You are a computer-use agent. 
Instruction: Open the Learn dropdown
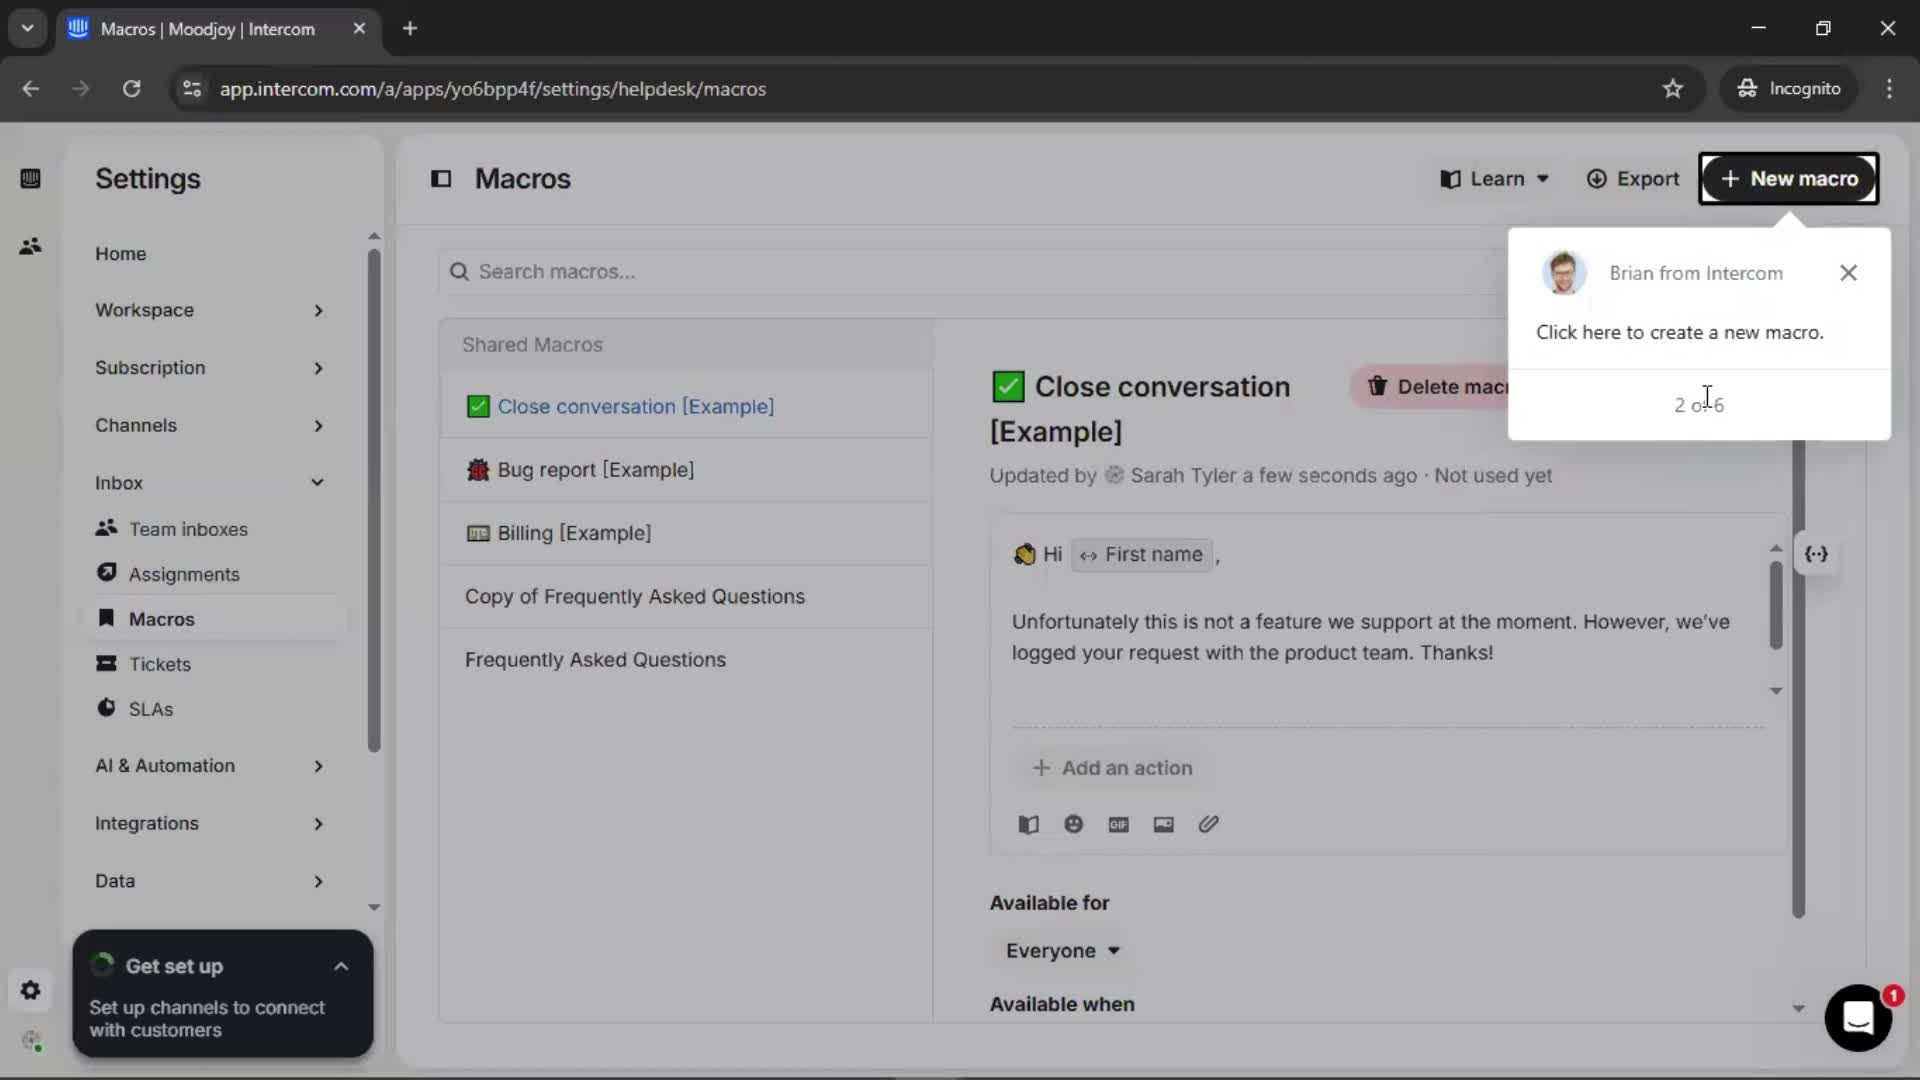(1495, 179)
